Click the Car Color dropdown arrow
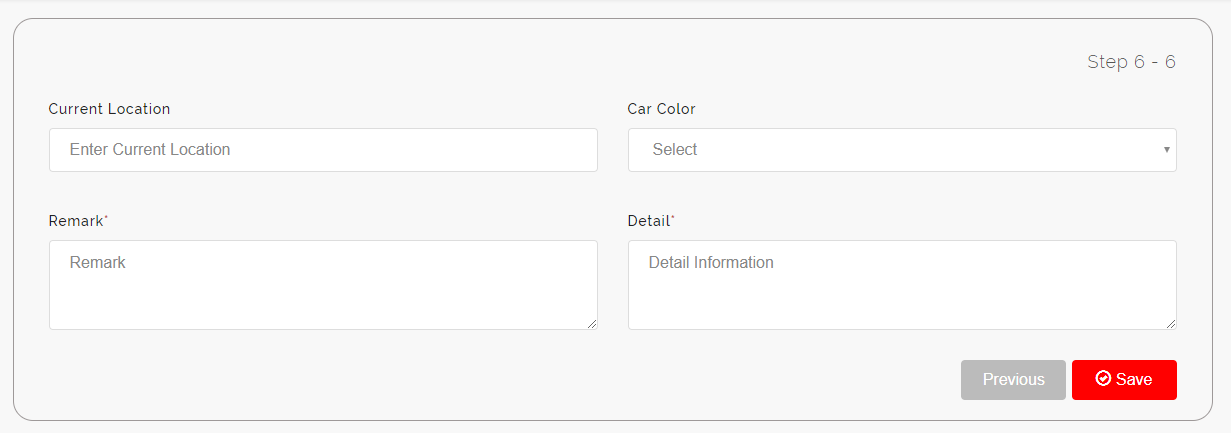The height and width of the screenshot is (433, 1231). [1166, 150]
